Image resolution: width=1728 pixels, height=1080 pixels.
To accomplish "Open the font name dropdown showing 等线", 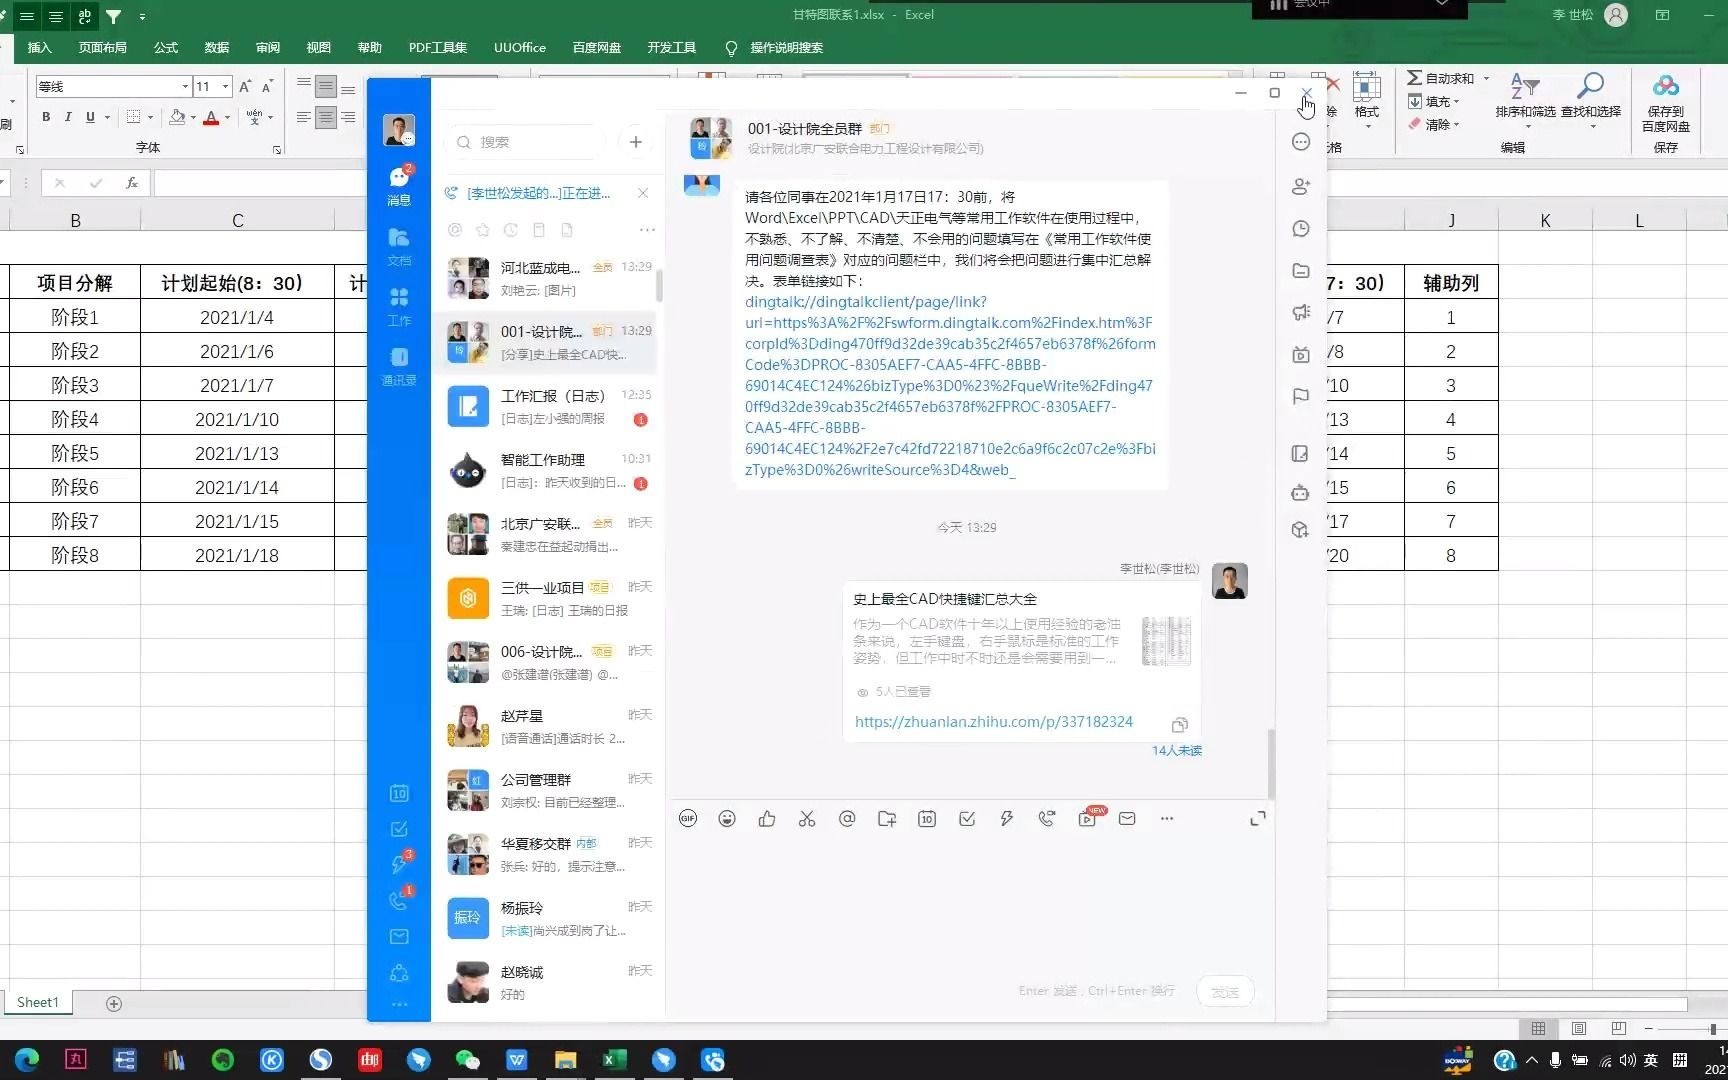I will click(x=185, y=87).
